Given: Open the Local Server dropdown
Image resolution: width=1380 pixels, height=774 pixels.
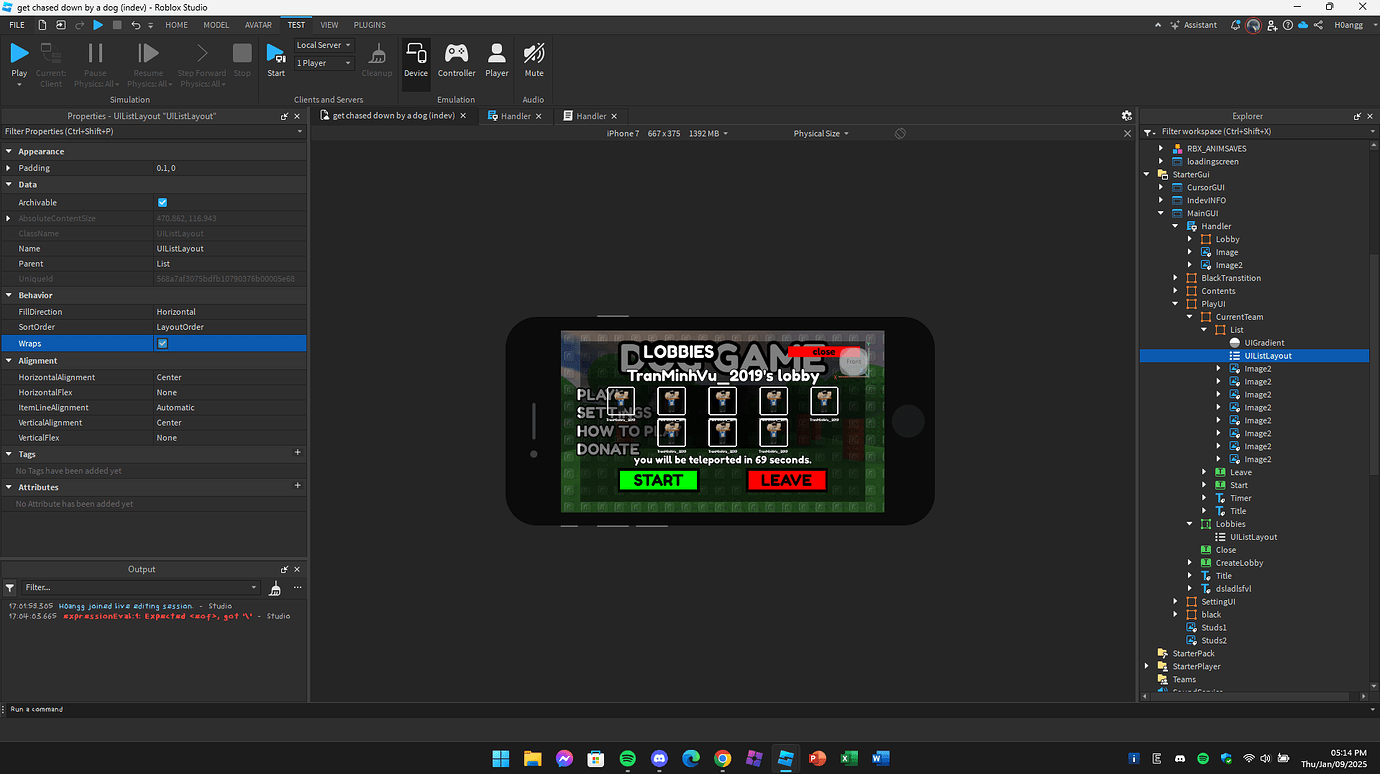Looking at the screenshot, I should (323, 44).
